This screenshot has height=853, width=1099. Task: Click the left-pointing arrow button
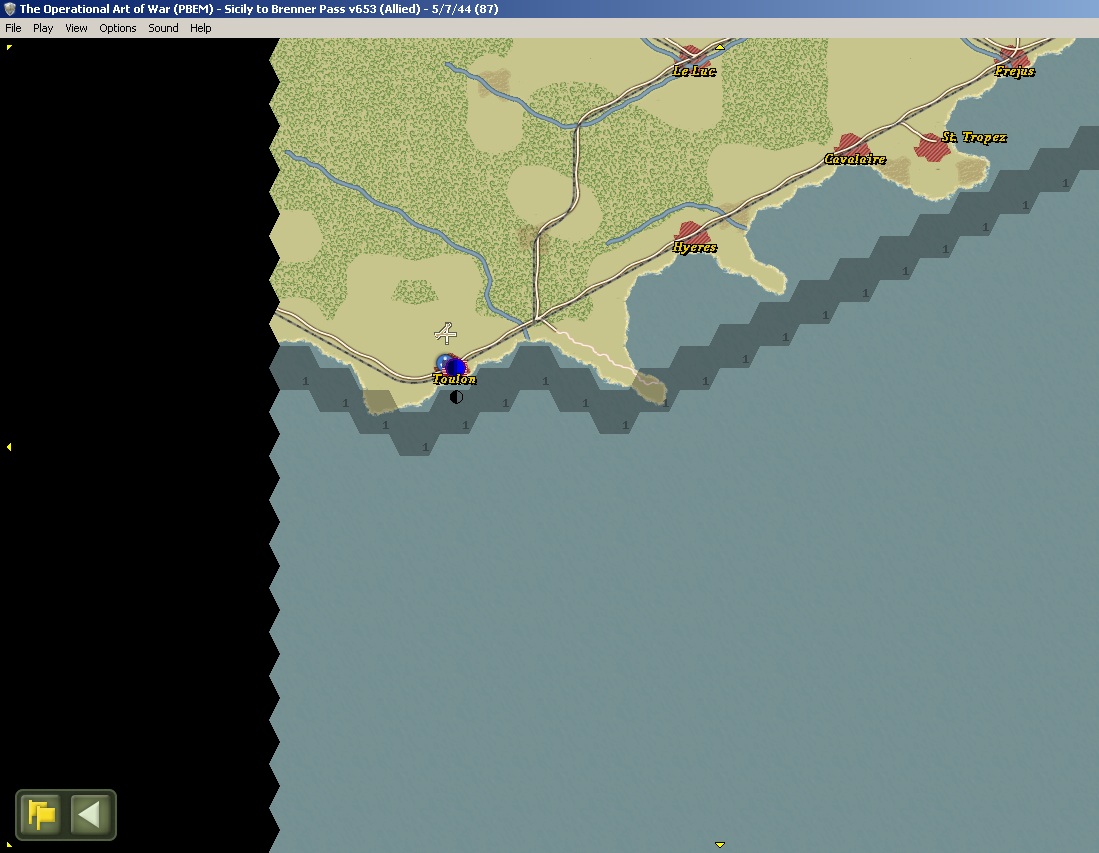(x=90, y=814)
